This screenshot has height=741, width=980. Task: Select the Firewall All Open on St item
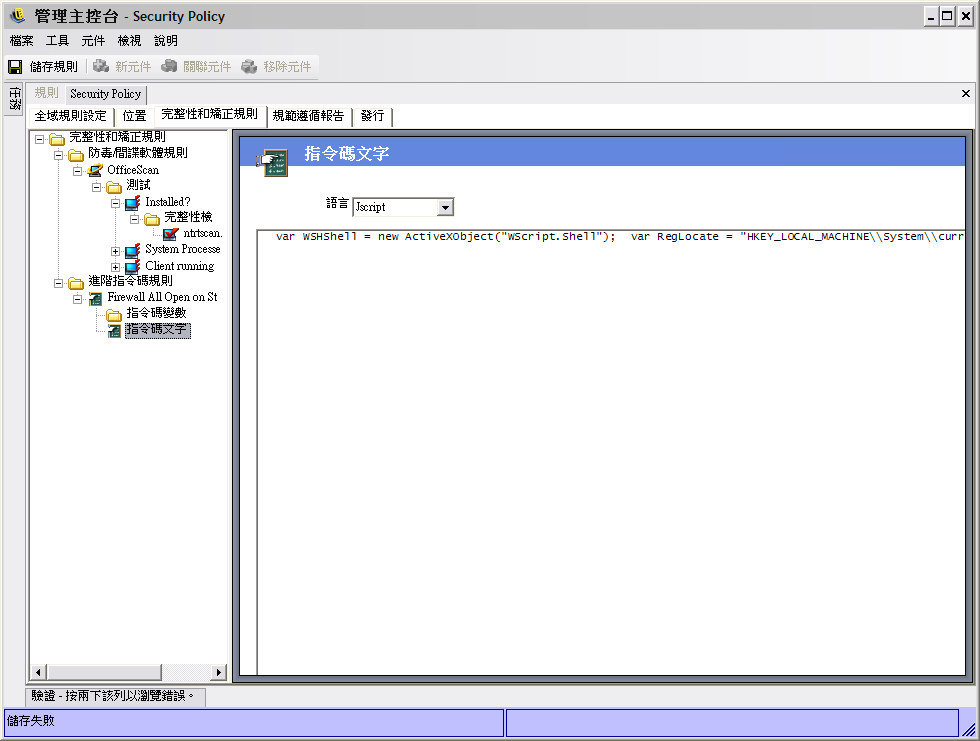coord(162,297)
